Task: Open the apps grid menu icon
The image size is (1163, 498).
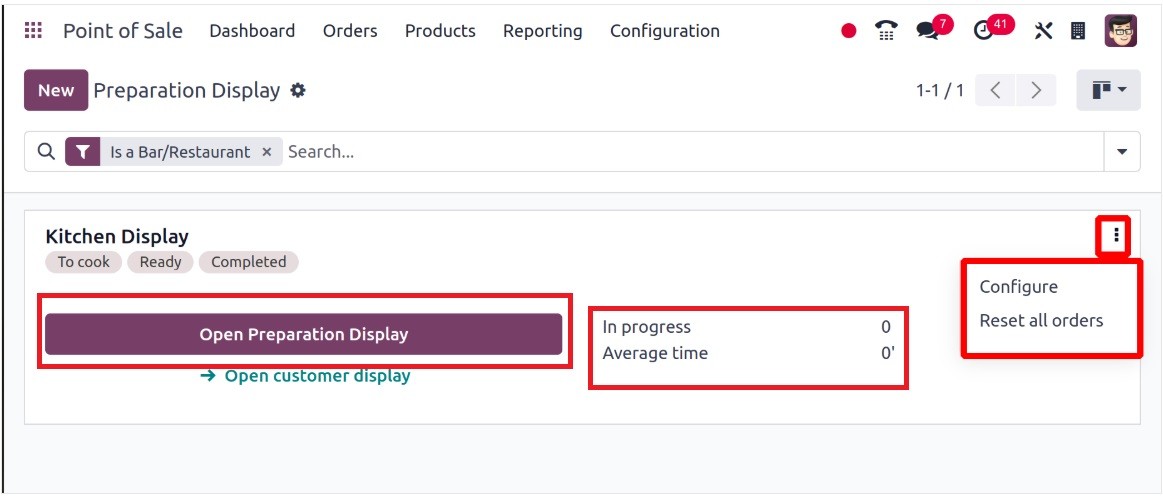Action: (33, 31)
